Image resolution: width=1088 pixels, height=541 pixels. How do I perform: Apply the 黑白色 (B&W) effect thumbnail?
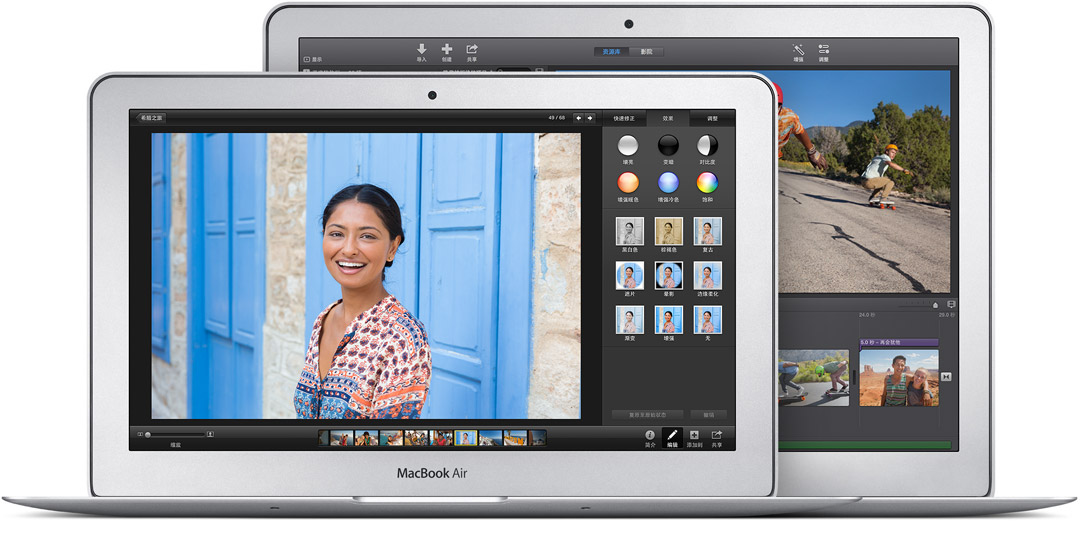pos(629,232)
